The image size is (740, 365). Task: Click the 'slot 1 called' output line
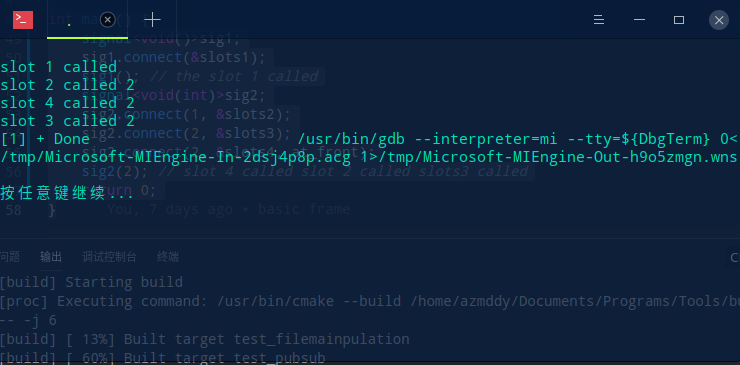[59, 67]
